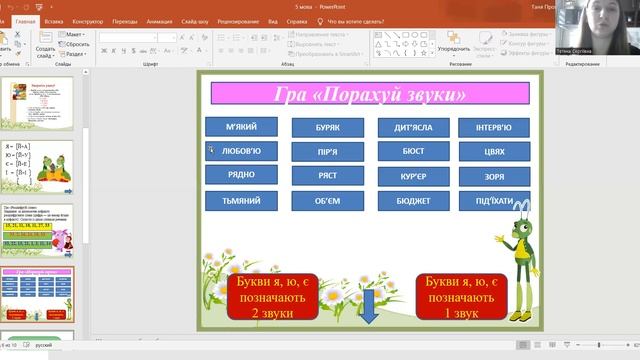Open the Конструктор ribbon tab
Viewport: 640px width, 360px height.
[88, 22]
